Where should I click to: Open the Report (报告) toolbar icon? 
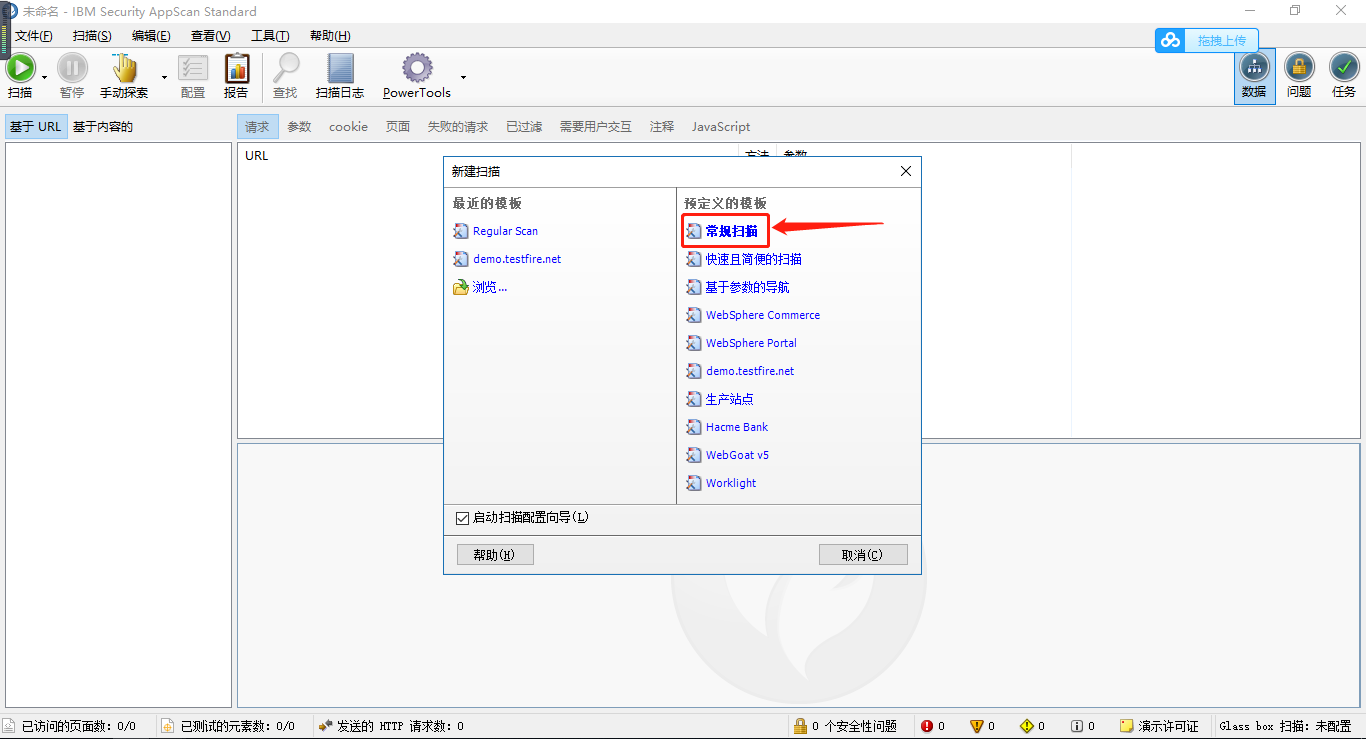click(x=237, y=68)
